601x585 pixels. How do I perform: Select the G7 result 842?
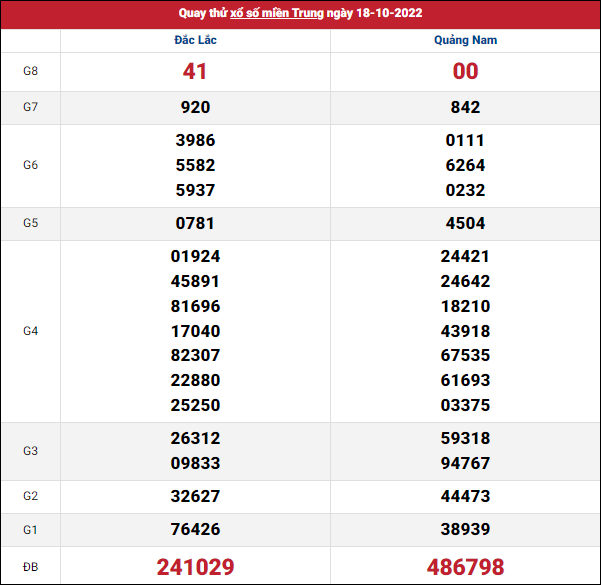(x=465, y=108)
